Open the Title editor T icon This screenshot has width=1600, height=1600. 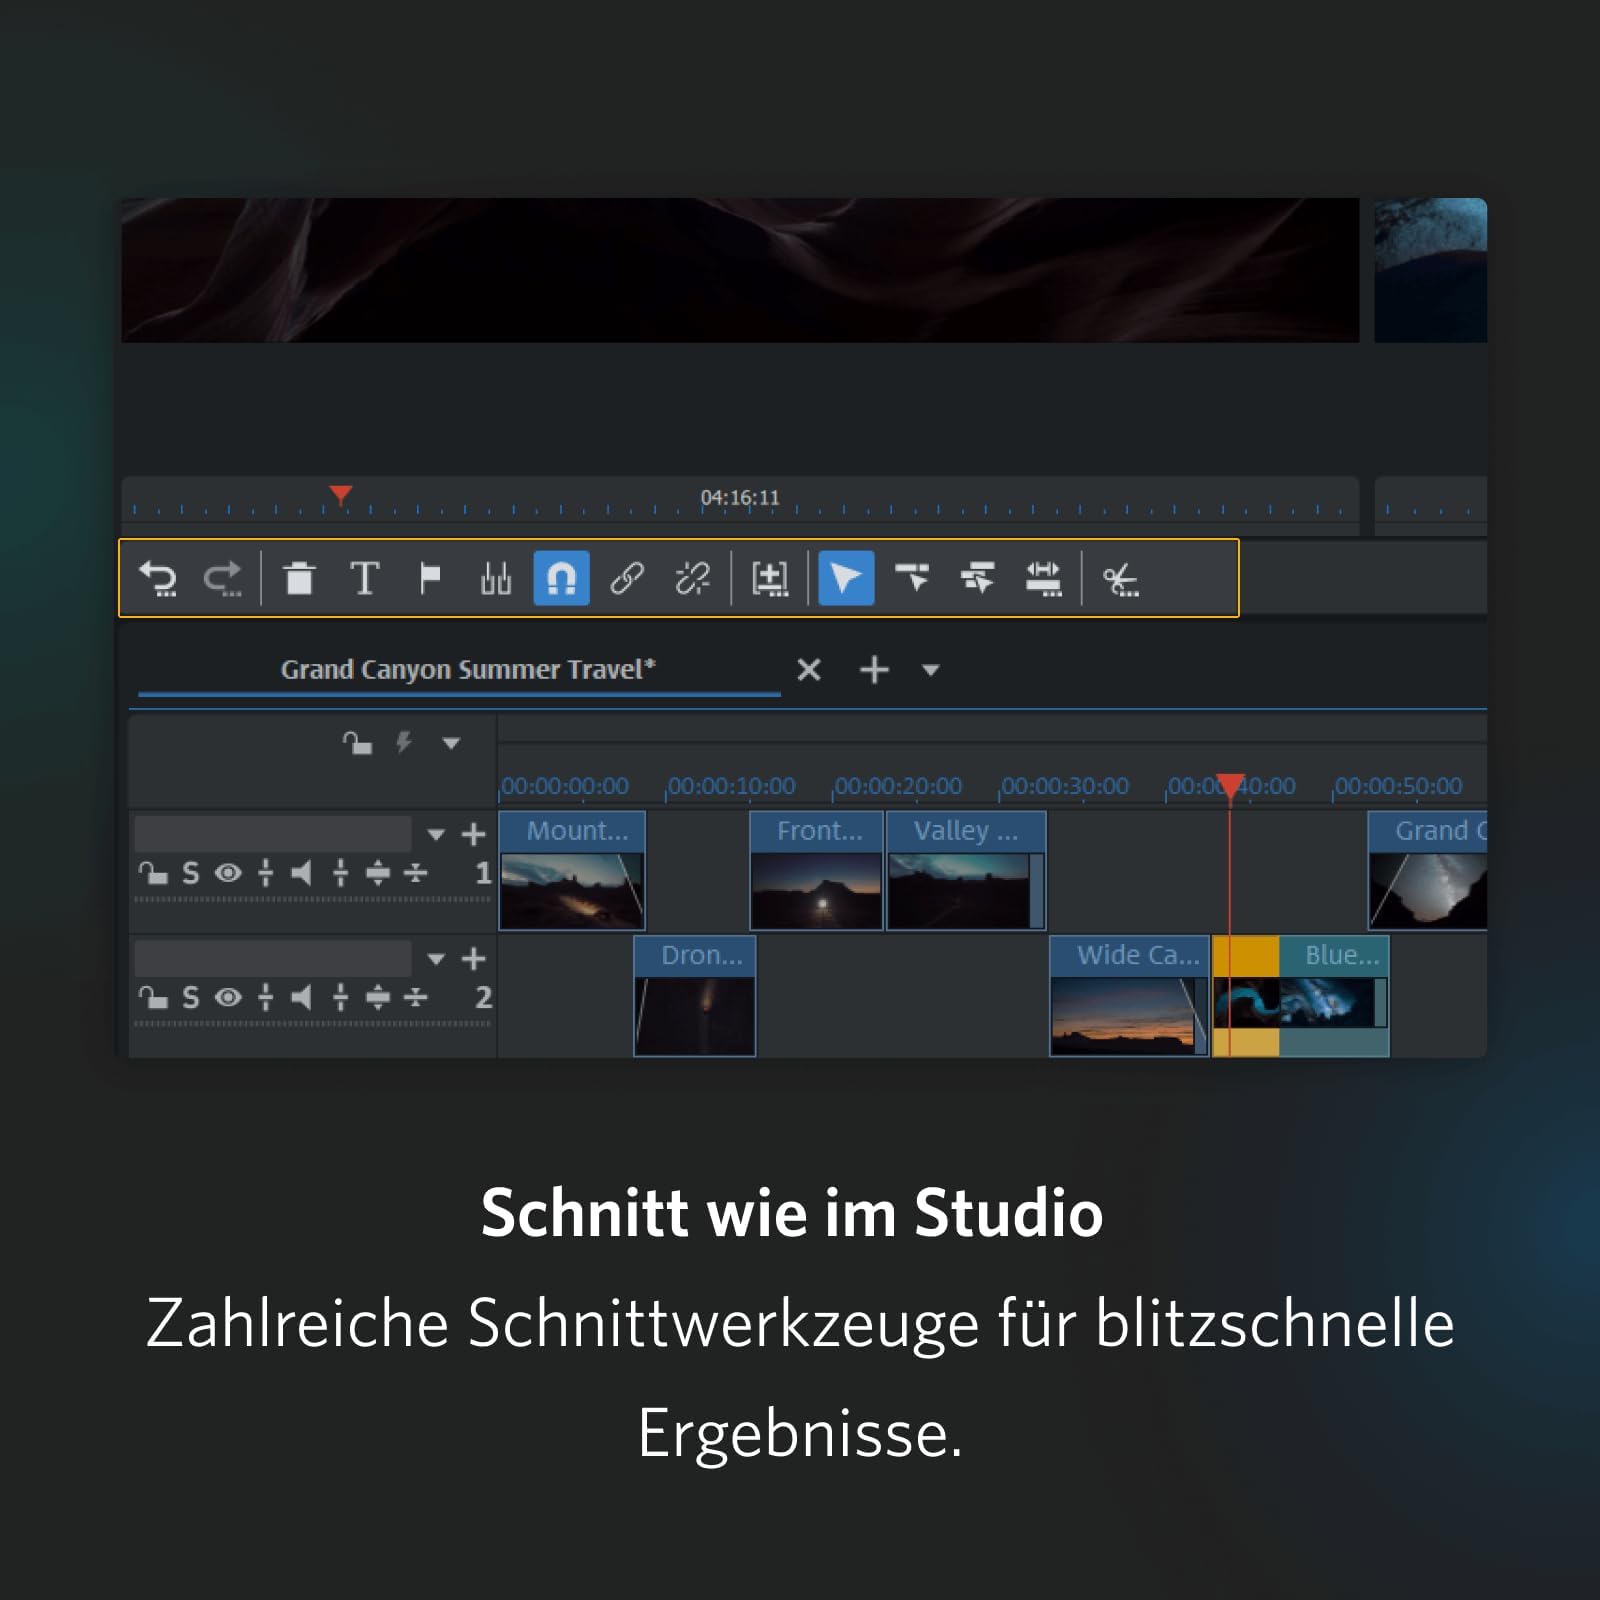[x=365, y=578]
